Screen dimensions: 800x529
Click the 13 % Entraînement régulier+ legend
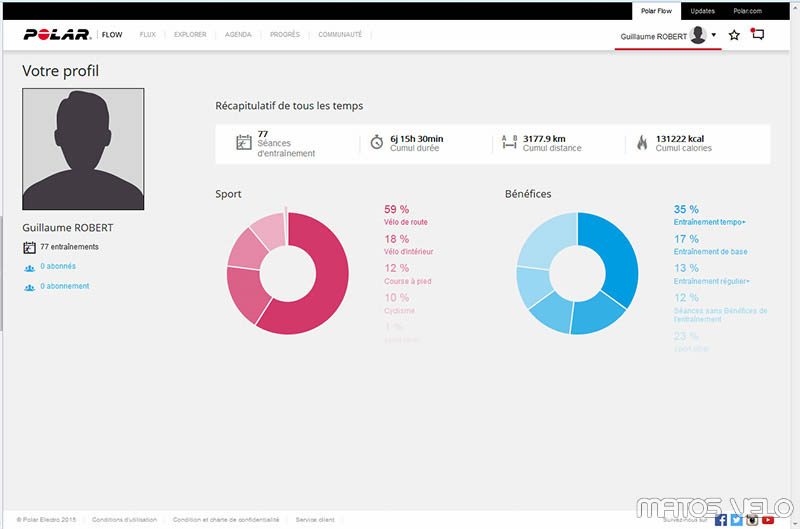pos(711,274)
